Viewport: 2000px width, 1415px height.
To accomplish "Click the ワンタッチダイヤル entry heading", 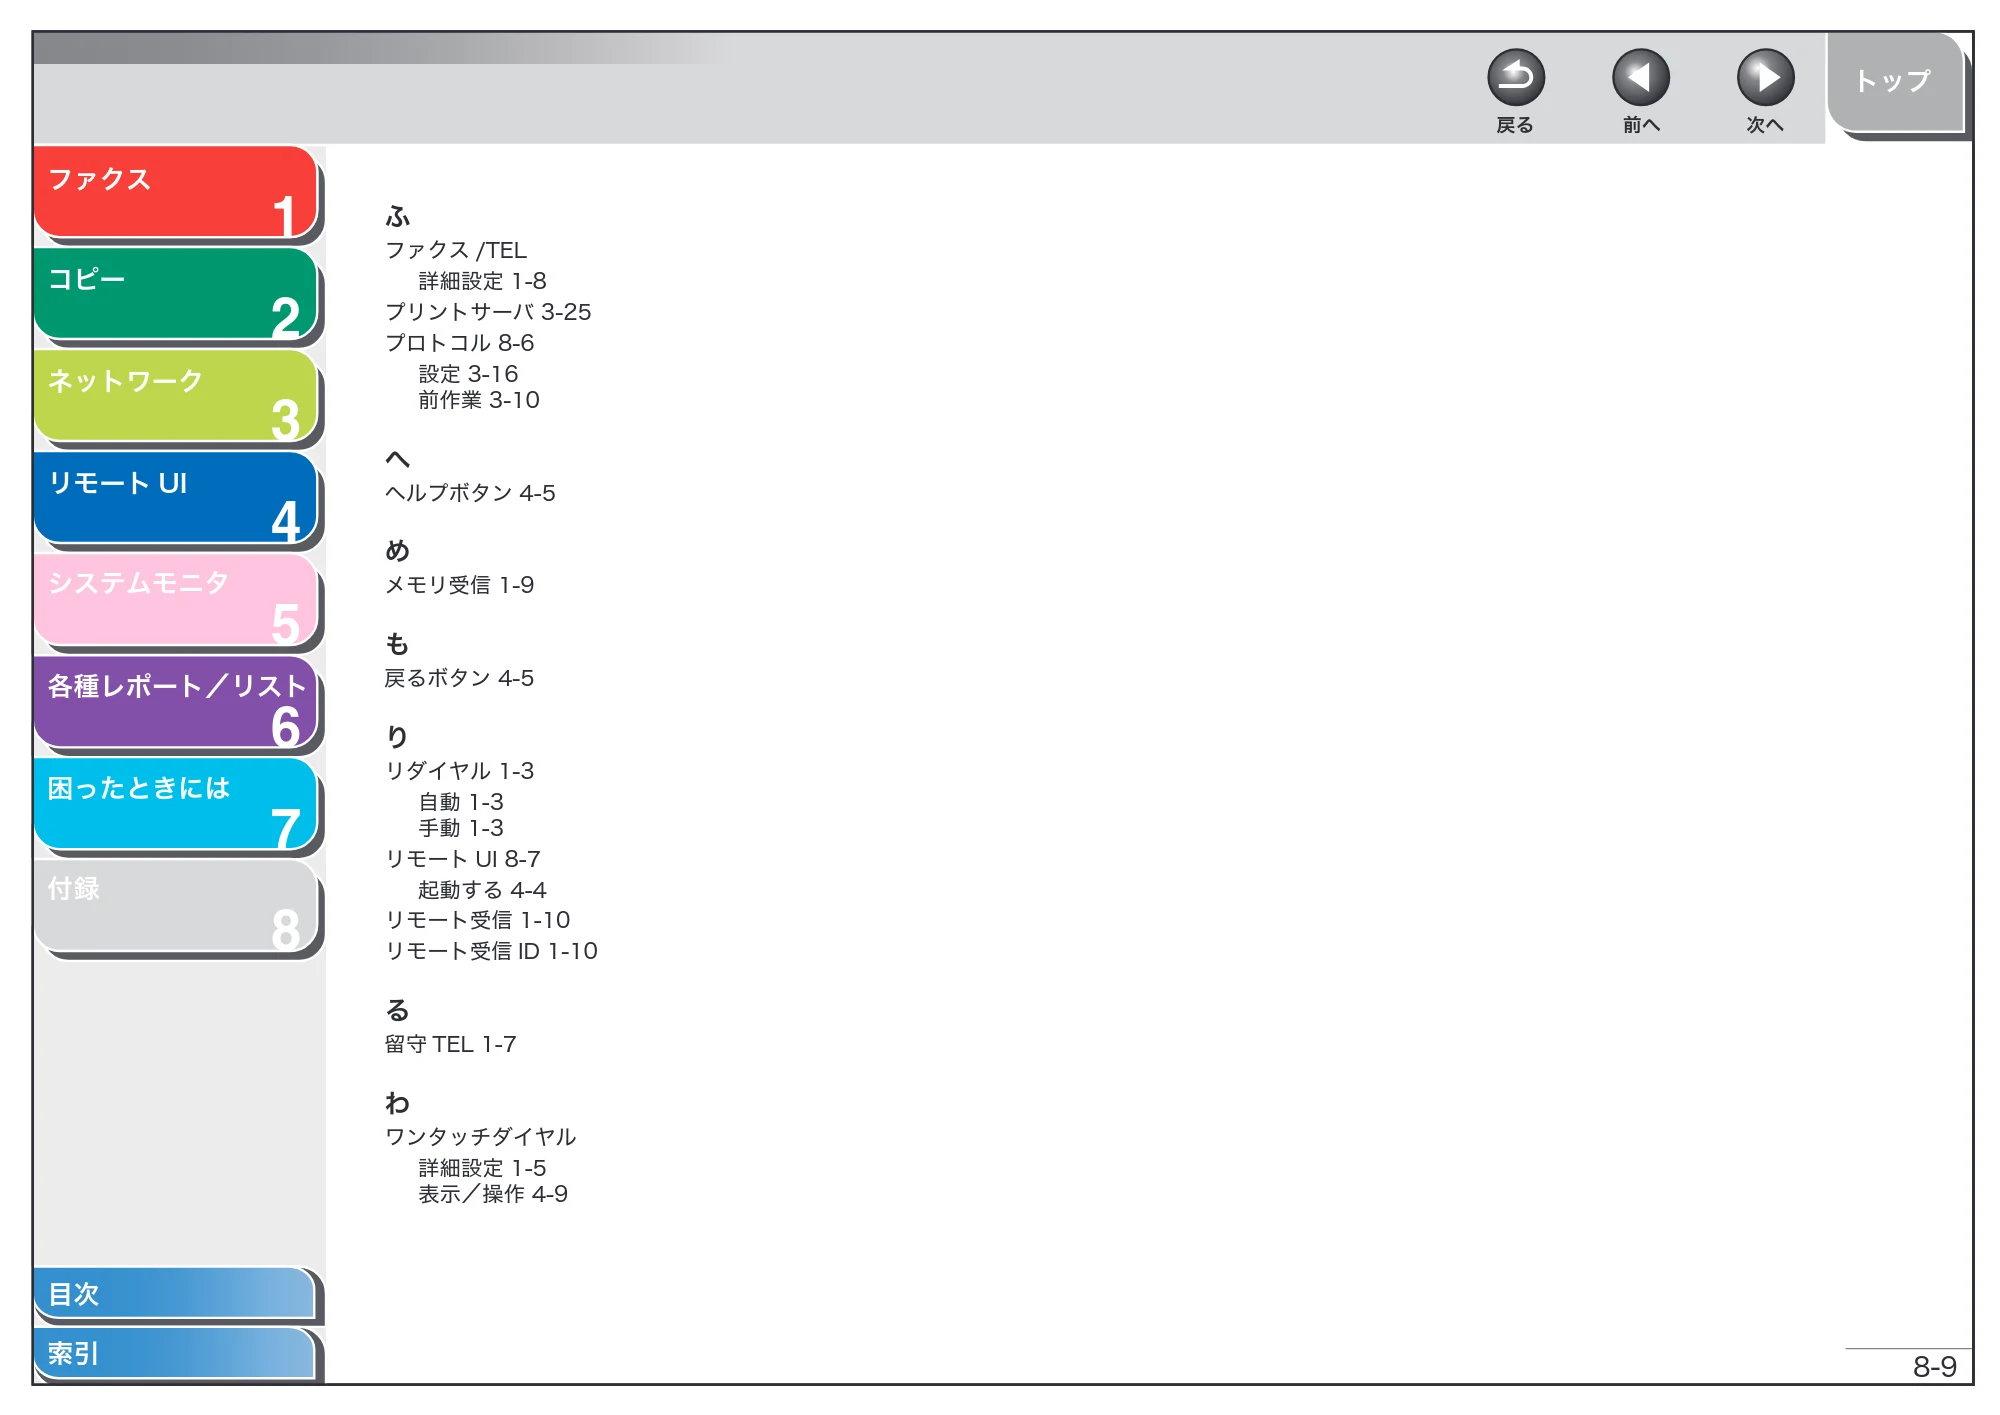I will pyautogui.click(x=481, y=1137).
